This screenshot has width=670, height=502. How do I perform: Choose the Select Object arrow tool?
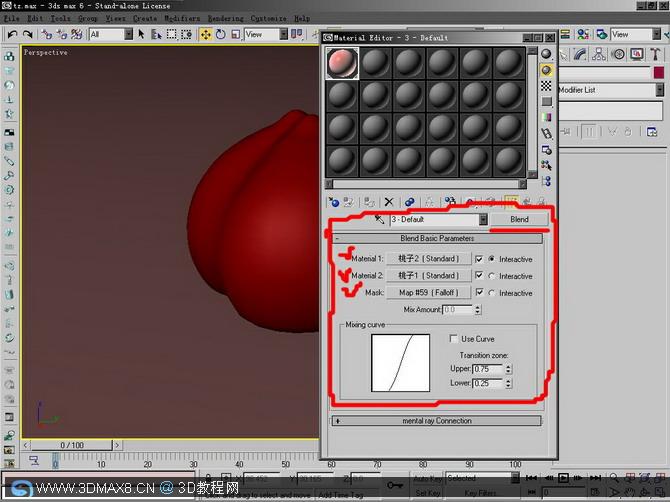click(x=141, y=34)
